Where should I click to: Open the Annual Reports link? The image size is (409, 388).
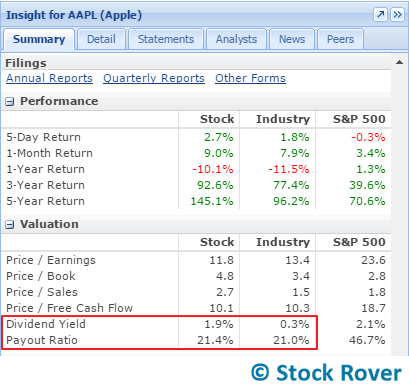click(49, 78)
